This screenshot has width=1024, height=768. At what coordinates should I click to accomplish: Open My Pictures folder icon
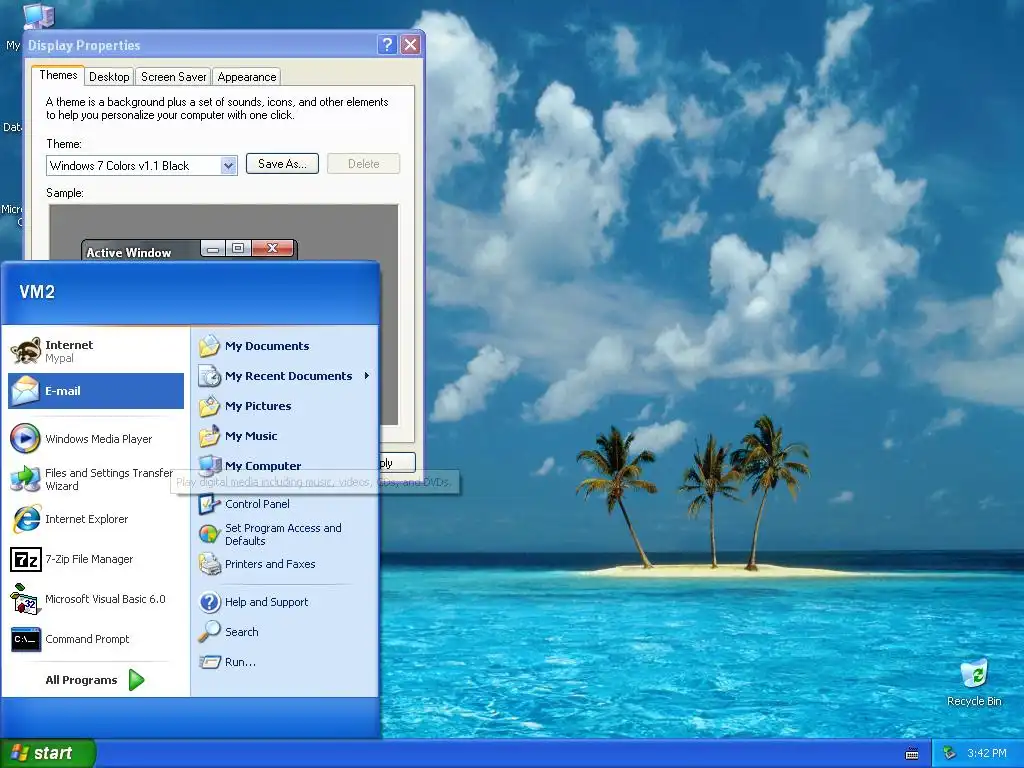click(x=209, y=406)
